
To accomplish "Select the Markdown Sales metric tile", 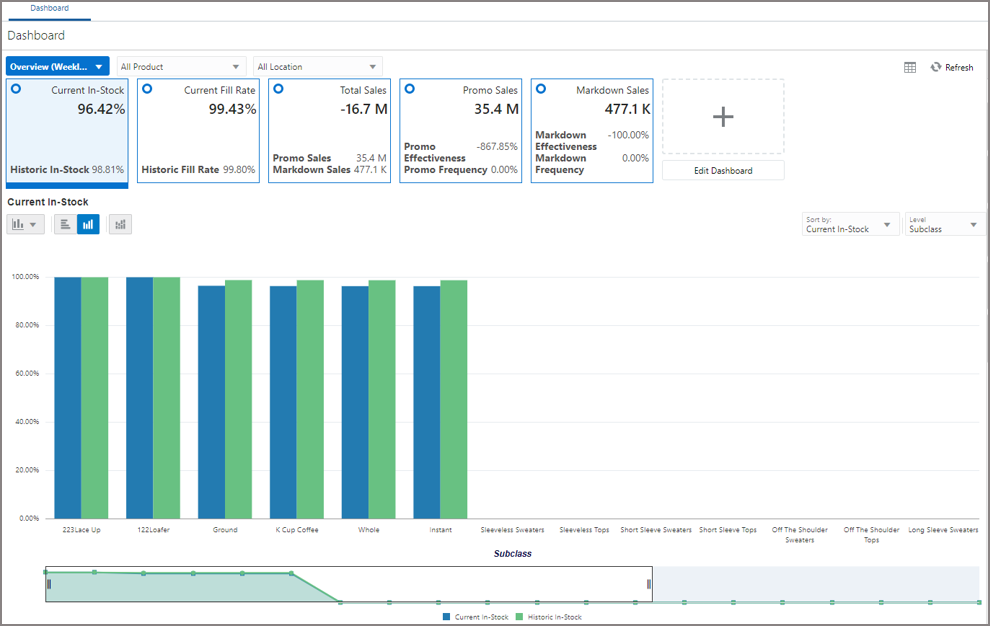I will (592, 130).
